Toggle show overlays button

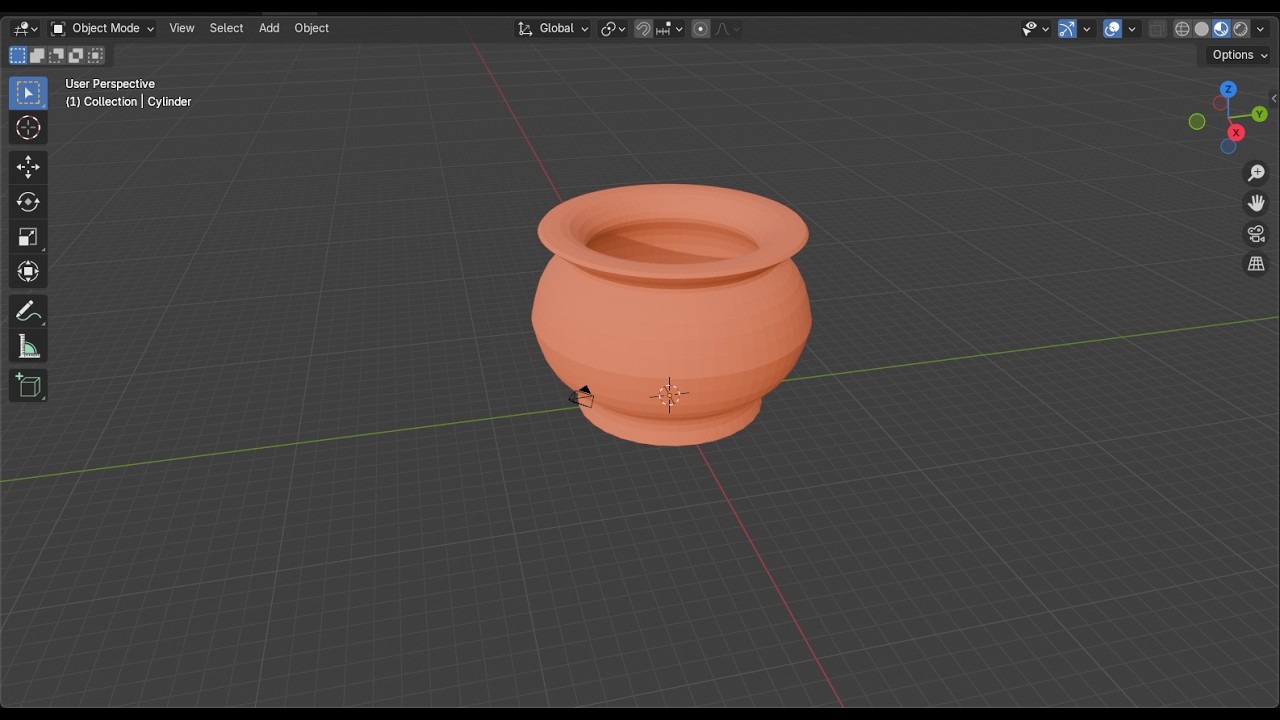tap(1112, 29)
